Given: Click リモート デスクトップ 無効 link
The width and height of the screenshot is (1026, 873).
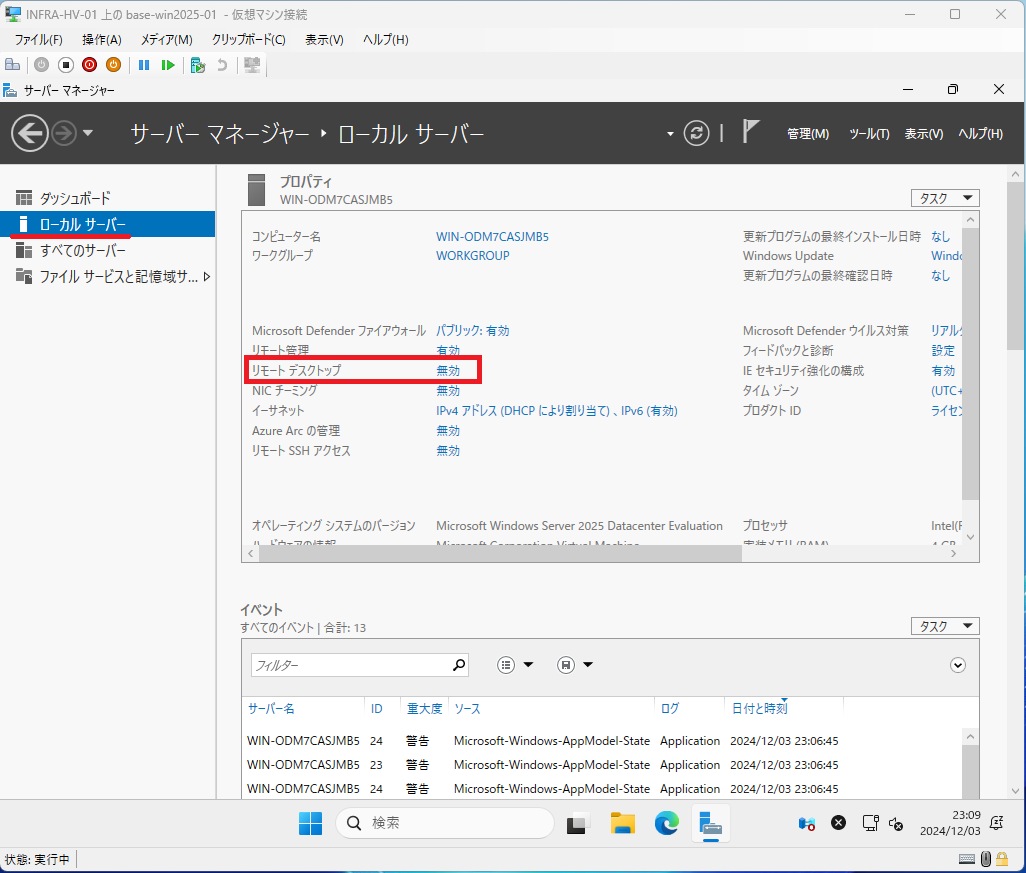Looking at the screenshot, I should click(x=448, y=370).
